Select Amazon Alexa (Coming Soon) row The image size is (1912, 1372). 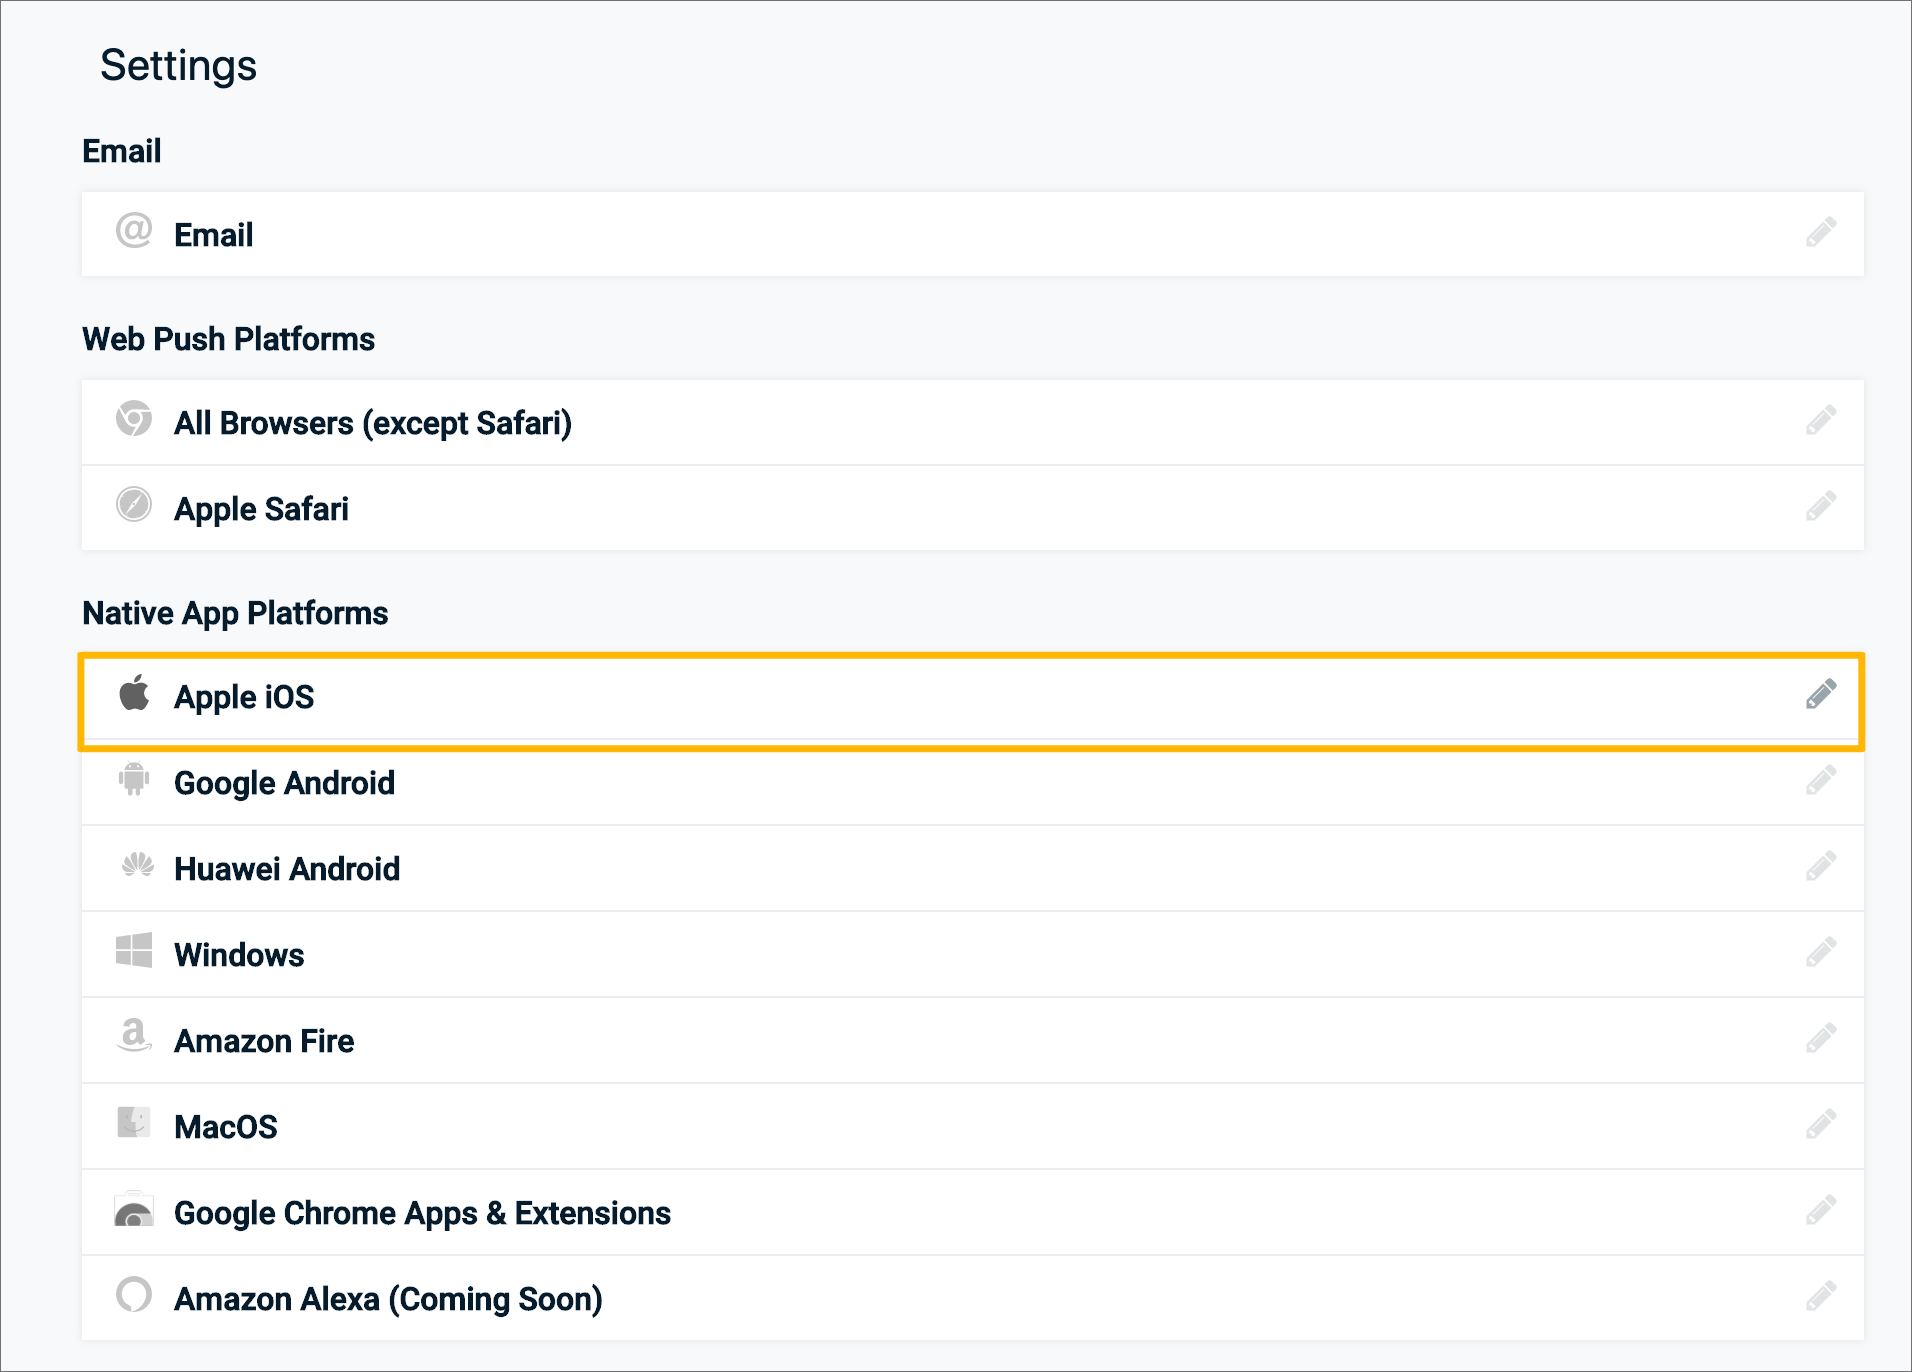click(x=972, y=1299)
